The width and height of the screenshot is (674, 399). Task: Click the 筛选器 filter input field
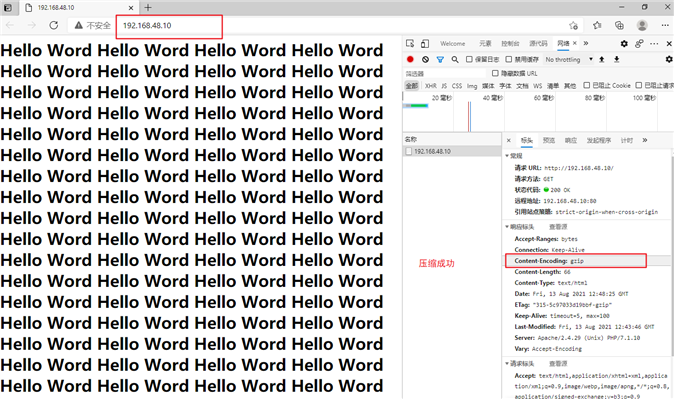[x=445, y=74]
